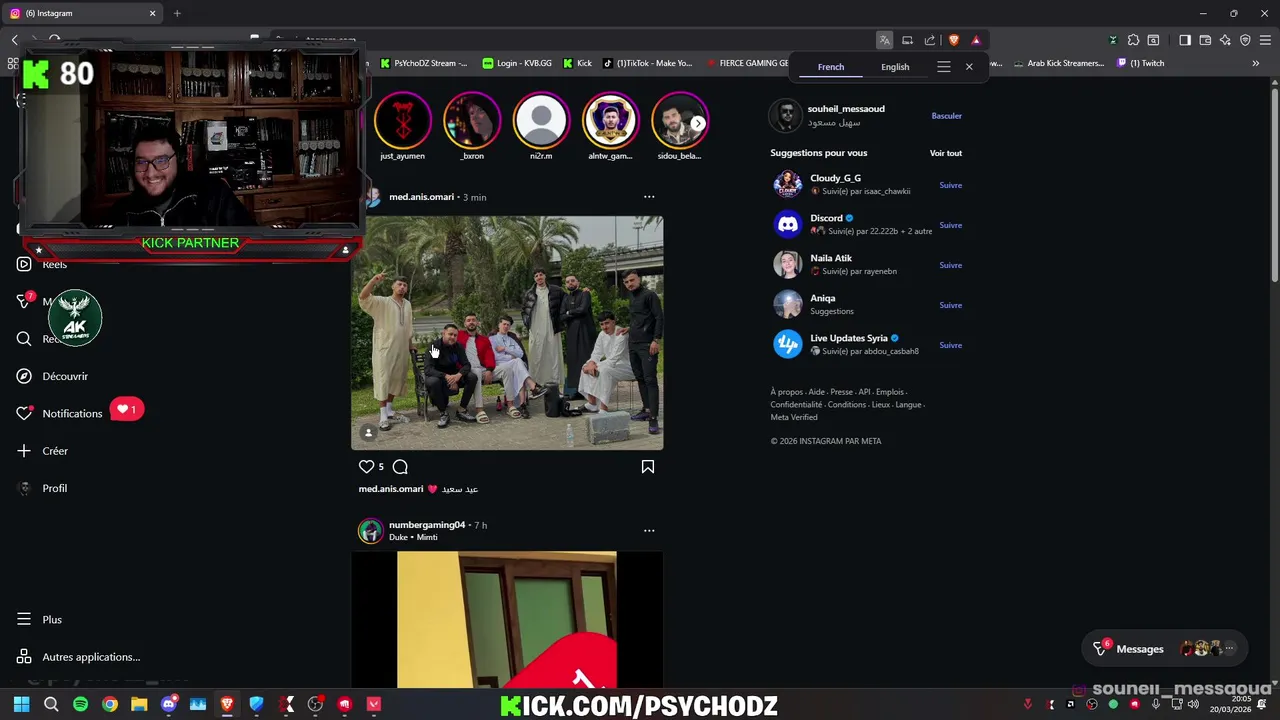Open the Meta Verified footer link
The height and width of the screenshot is (720, 1280).
[x=794, y=417]
